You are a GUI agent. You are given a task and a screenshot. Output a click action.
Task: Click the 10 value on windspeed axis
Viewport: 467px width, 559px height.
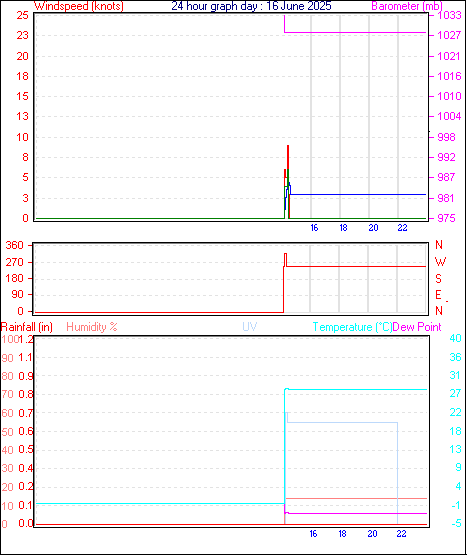point(22,137)
